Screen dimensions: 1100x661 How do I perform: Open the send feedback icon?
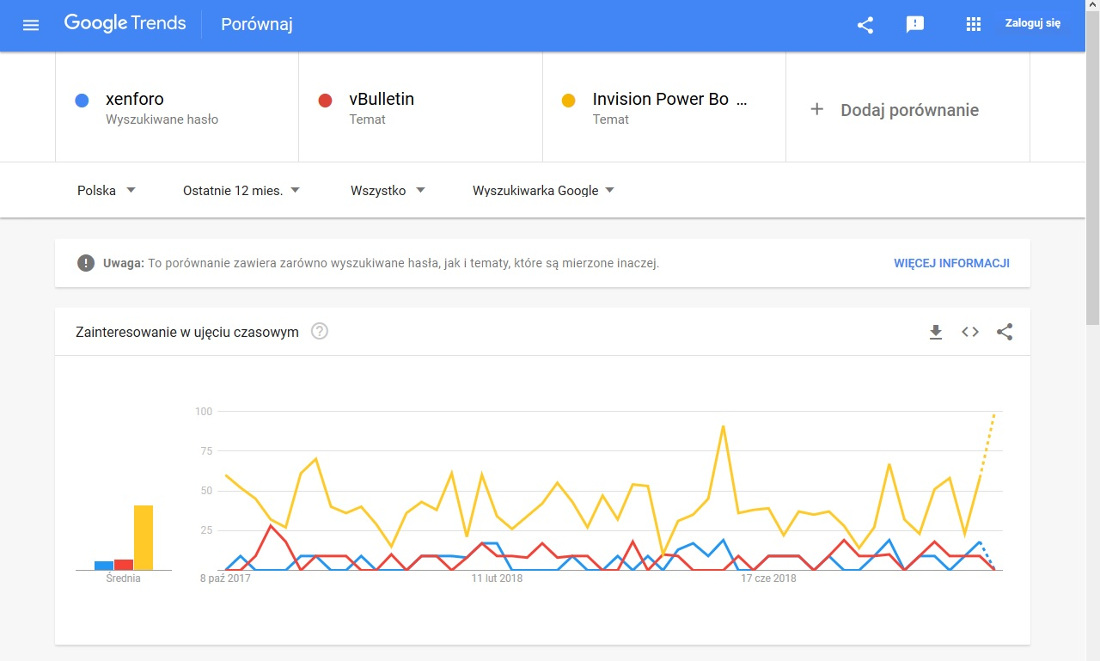coord(915,25)
